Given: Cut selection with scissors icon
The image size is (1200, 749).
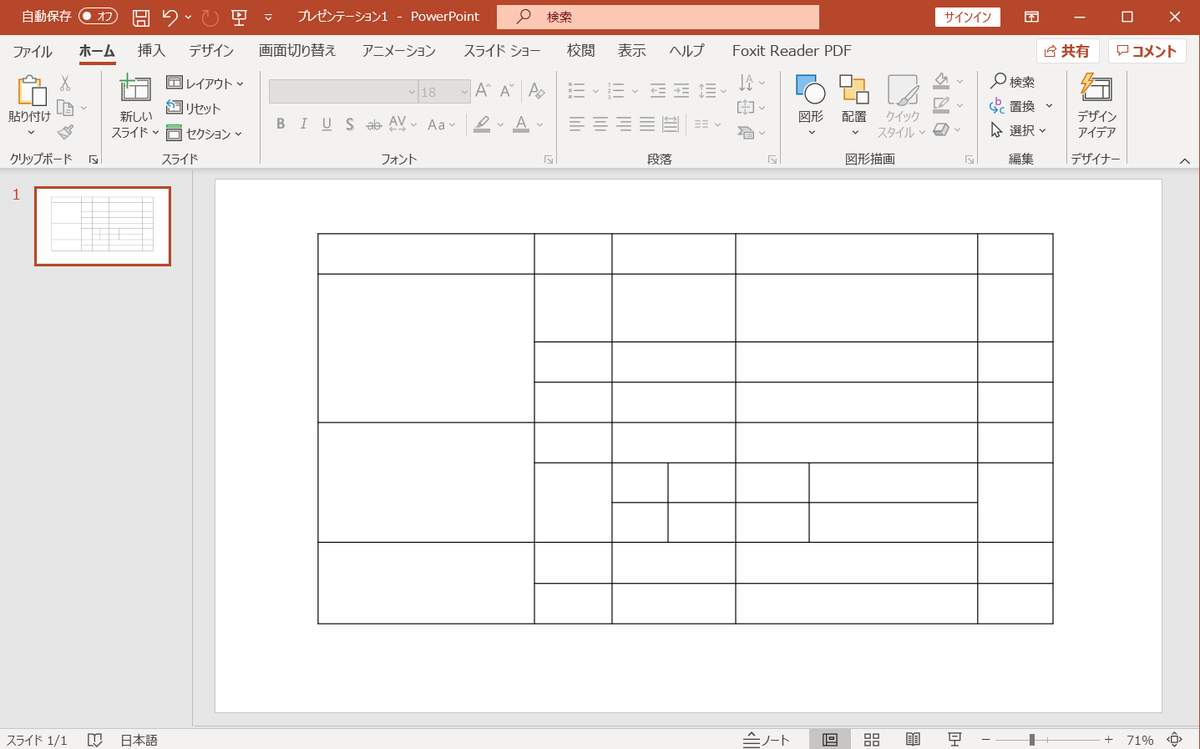Looking at the screenshot, I should pos(65,83).
